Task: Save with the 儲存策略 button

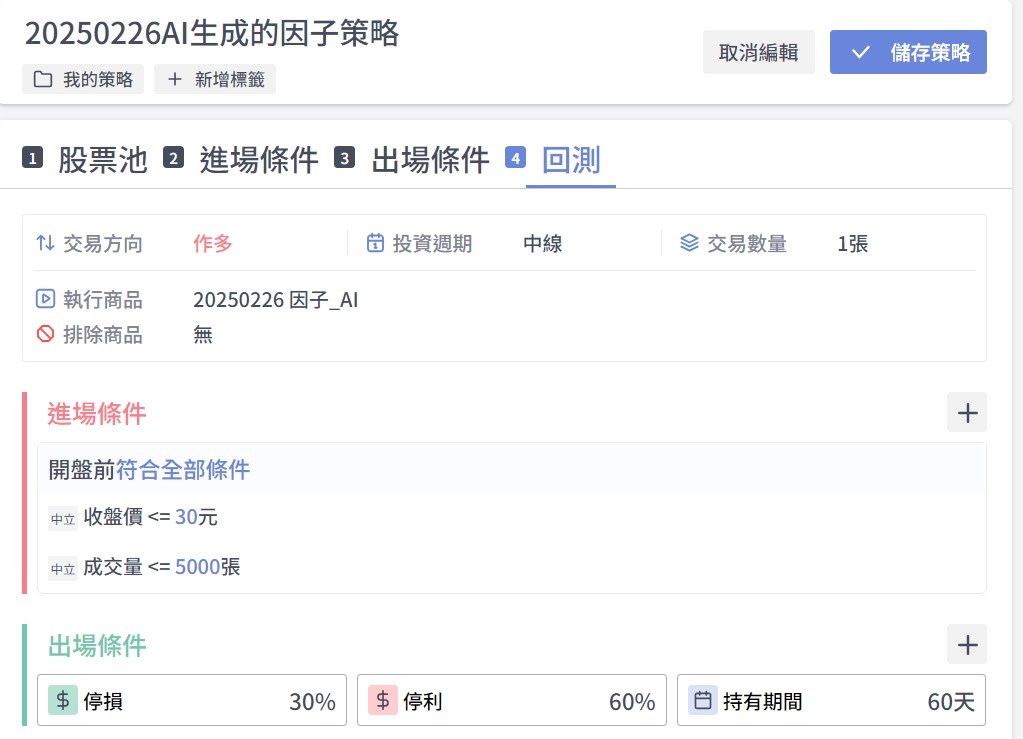Action: click(x=908, y=53)
